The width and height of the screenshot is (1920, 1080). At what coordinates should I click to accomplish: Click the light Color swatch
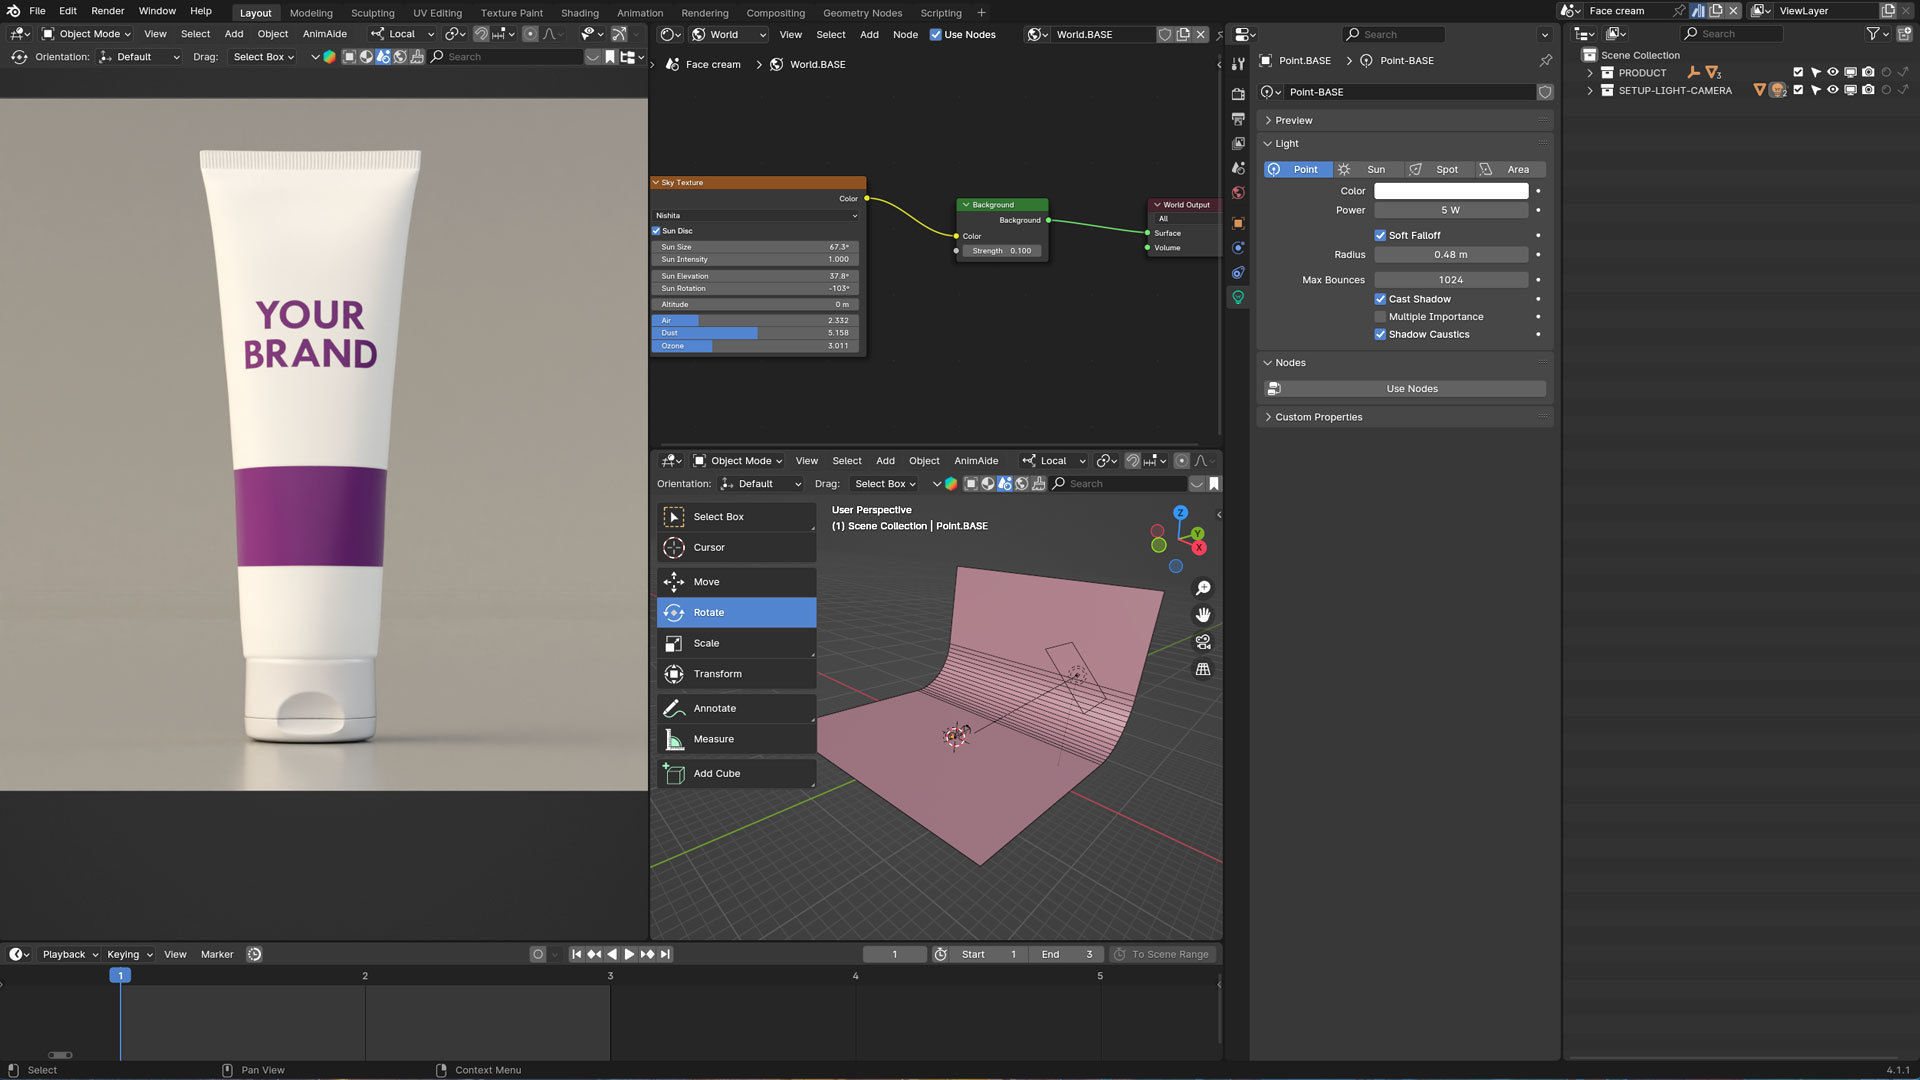[1450, 191]
